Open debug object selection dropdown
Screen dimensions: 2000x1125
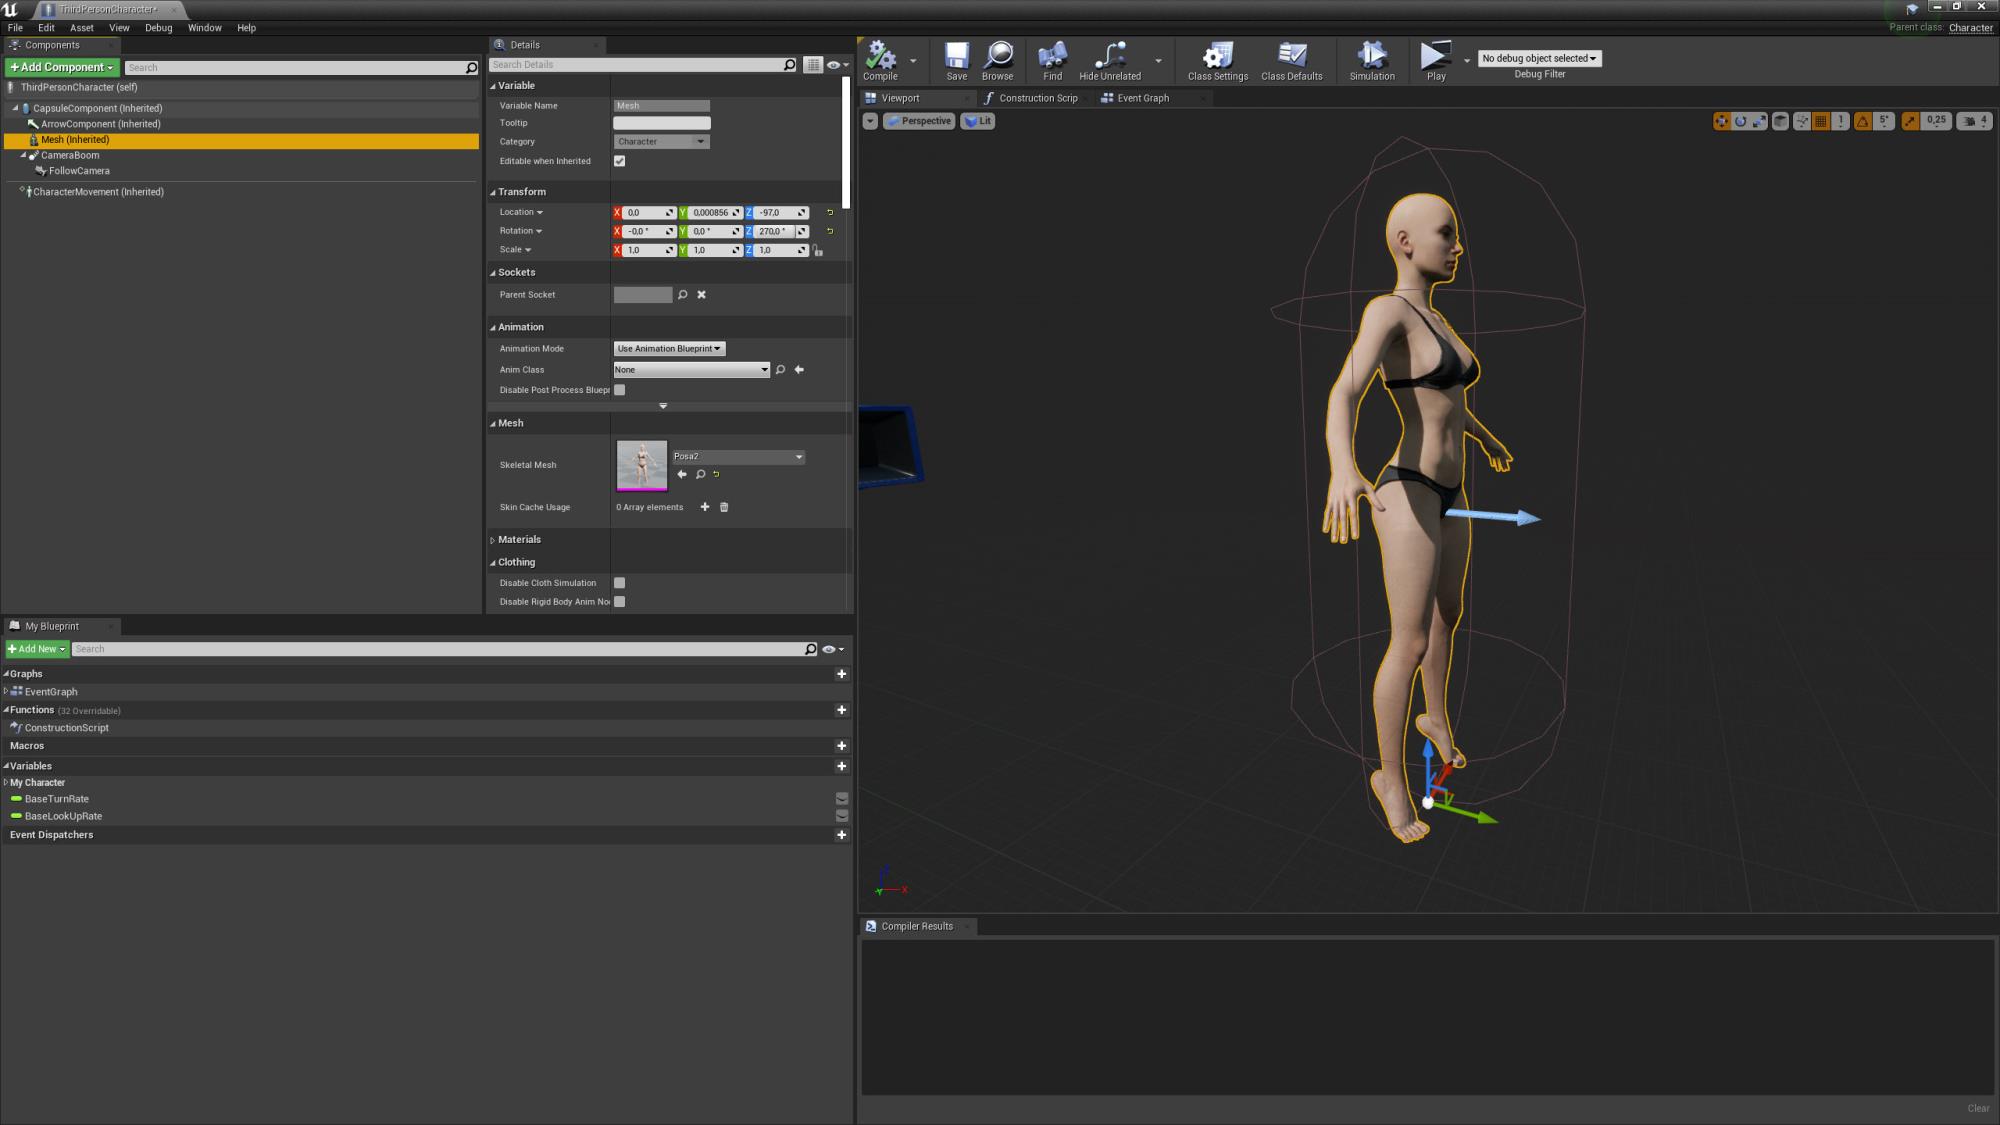(x=1539, y=58)
